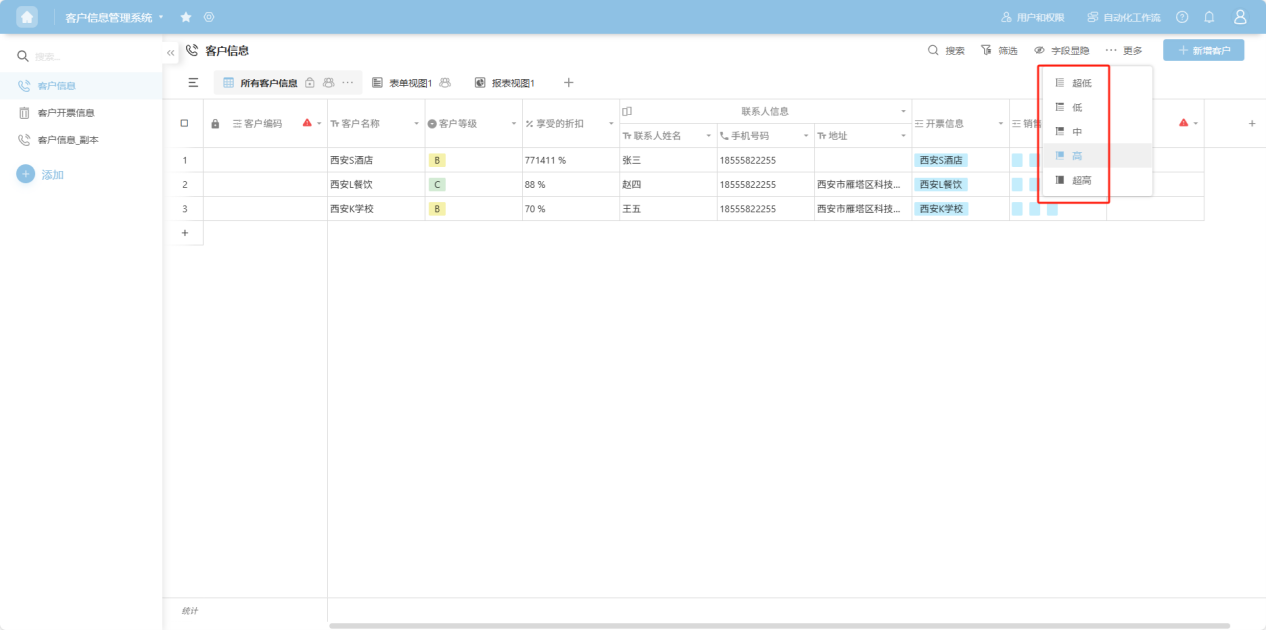The height and width of the screenshot is (630, 1266).
Task: Collapse the left sidebar with double-chevron
Action: (x=170, y=52)
